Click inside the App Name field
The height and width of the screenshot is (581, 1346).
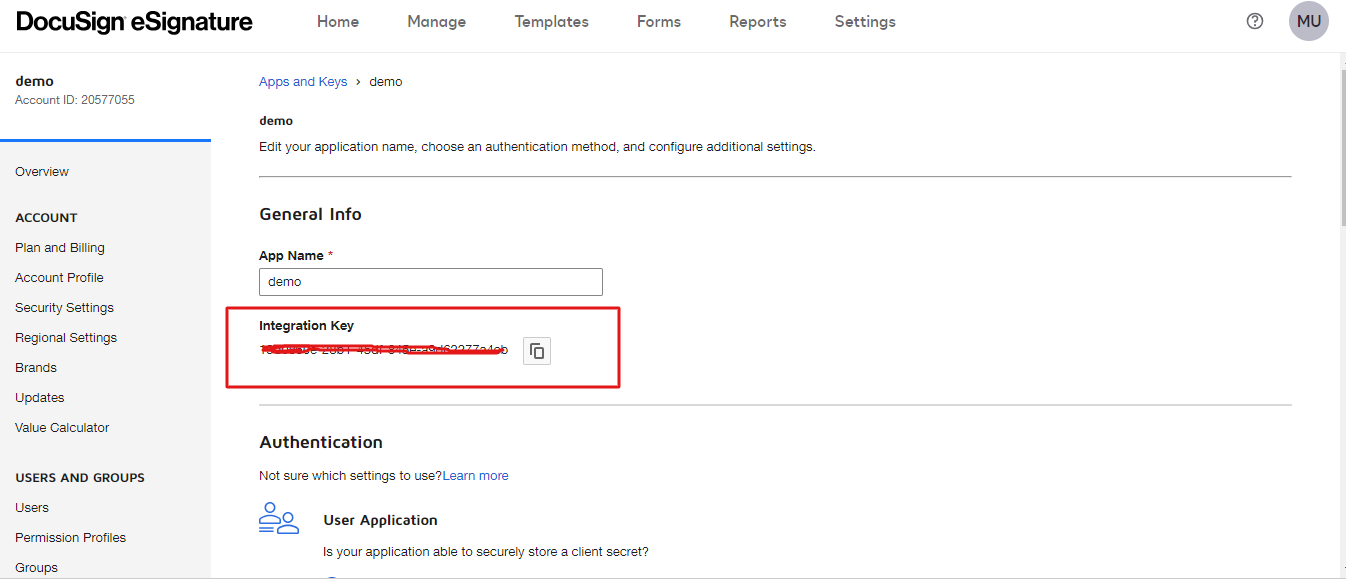[x=430, y=282]
